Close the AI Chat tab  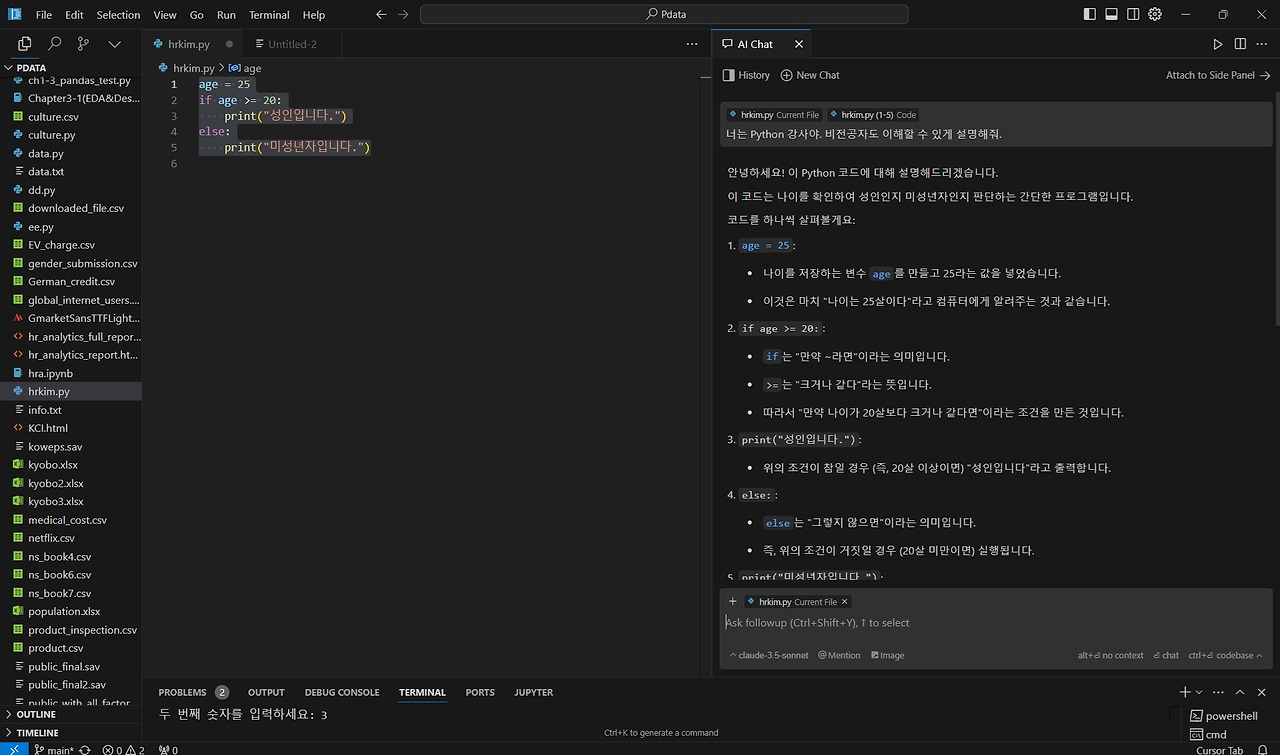(x=799, y=44)
